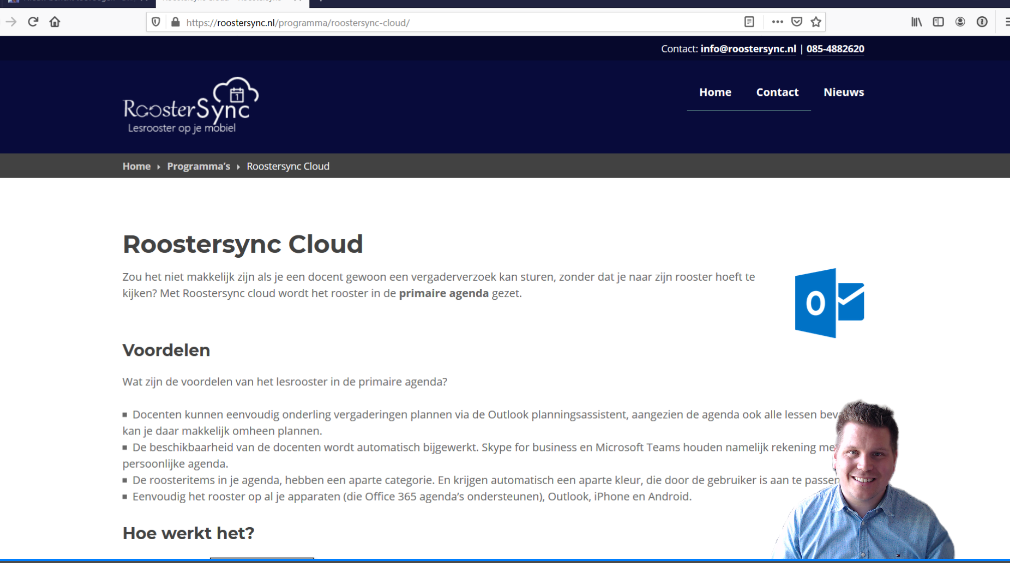Click the forward navigation arrow
Image resolution: width=1010 pixels, height=563 pixels.
pyautogui.click(x=11, y=21)
